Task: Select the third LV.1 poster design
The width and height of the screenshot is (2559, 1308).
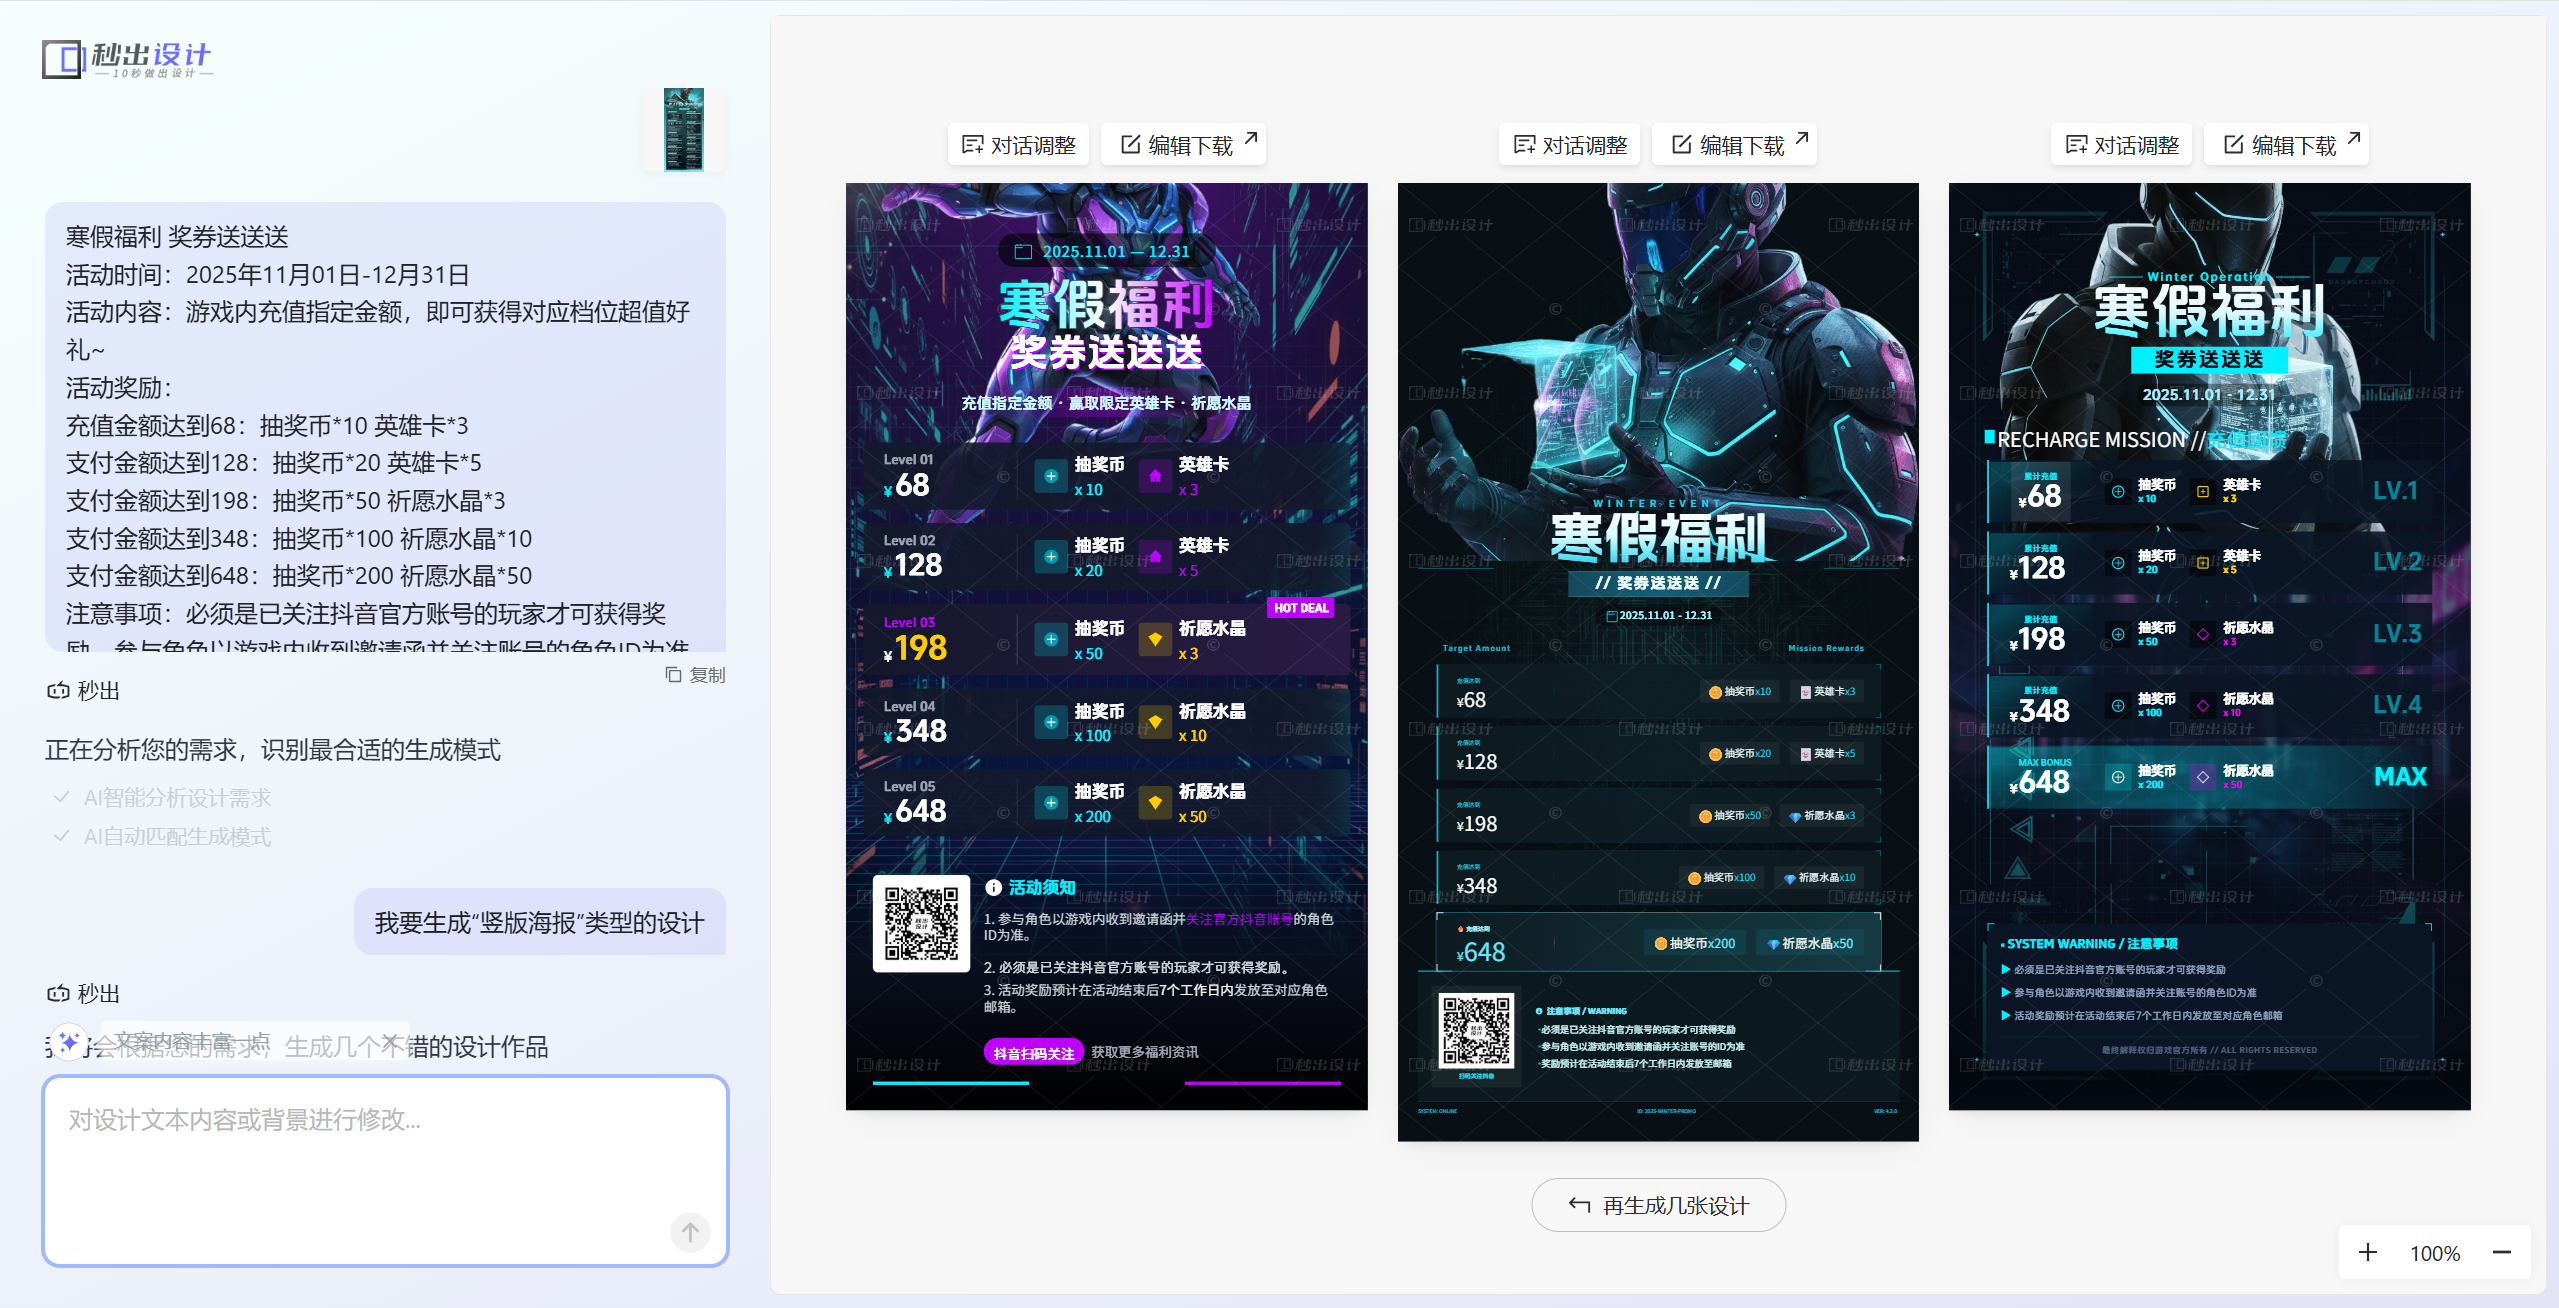Action: point(2209,646)
